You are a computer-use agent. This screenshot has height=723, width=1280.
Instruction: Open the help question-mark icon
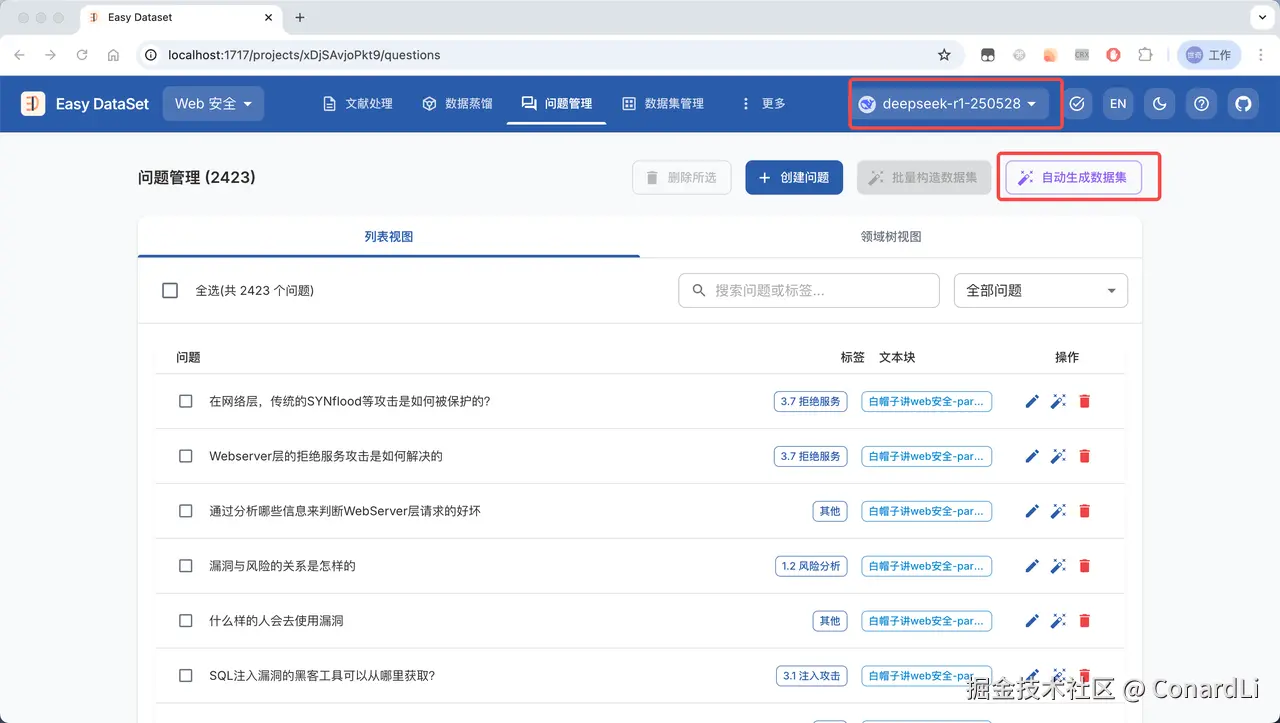[x=1202, y=103]
